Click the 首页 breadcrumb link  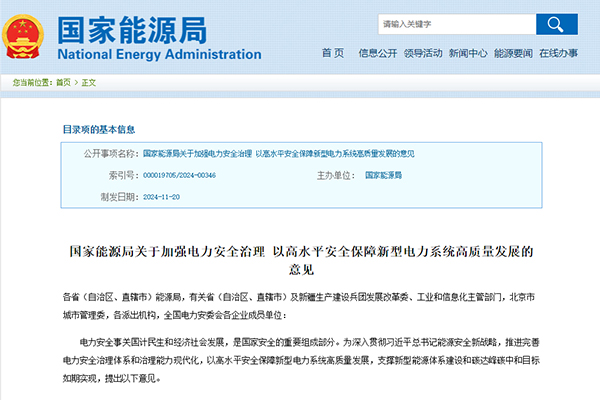64,82
